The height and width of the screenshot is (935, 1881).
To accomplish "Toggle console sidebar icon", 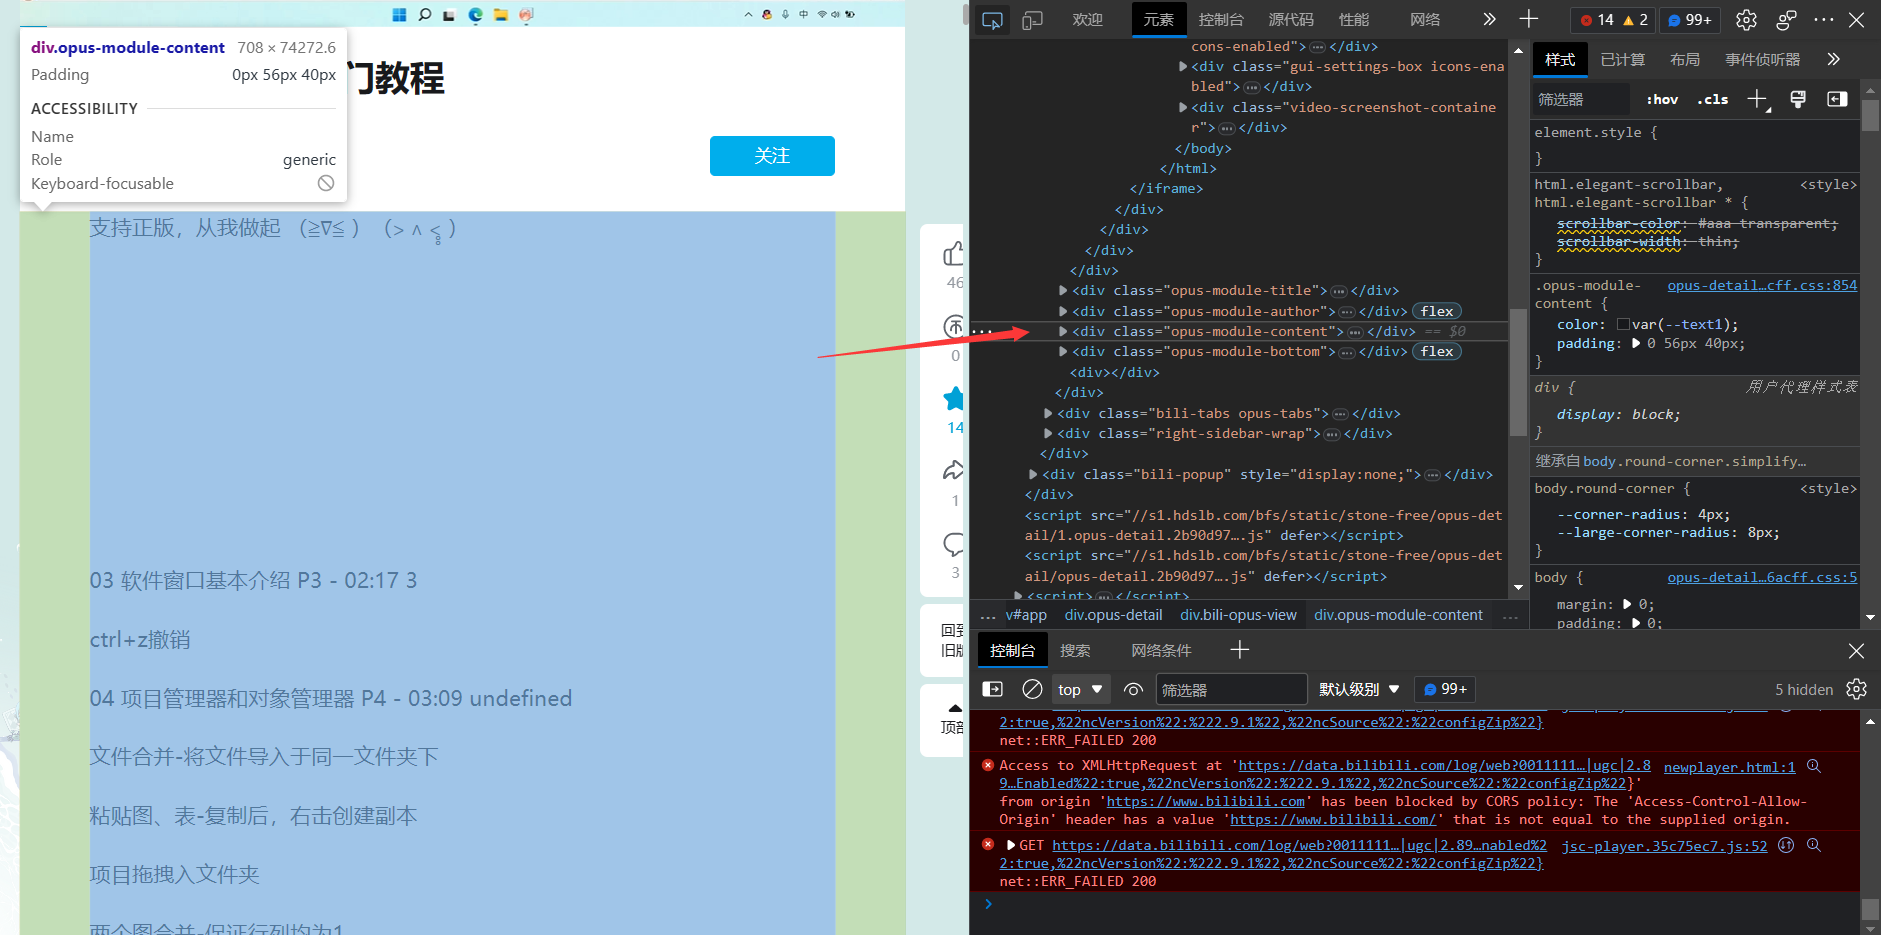I will pyautogui.click(x=992, y=689).
